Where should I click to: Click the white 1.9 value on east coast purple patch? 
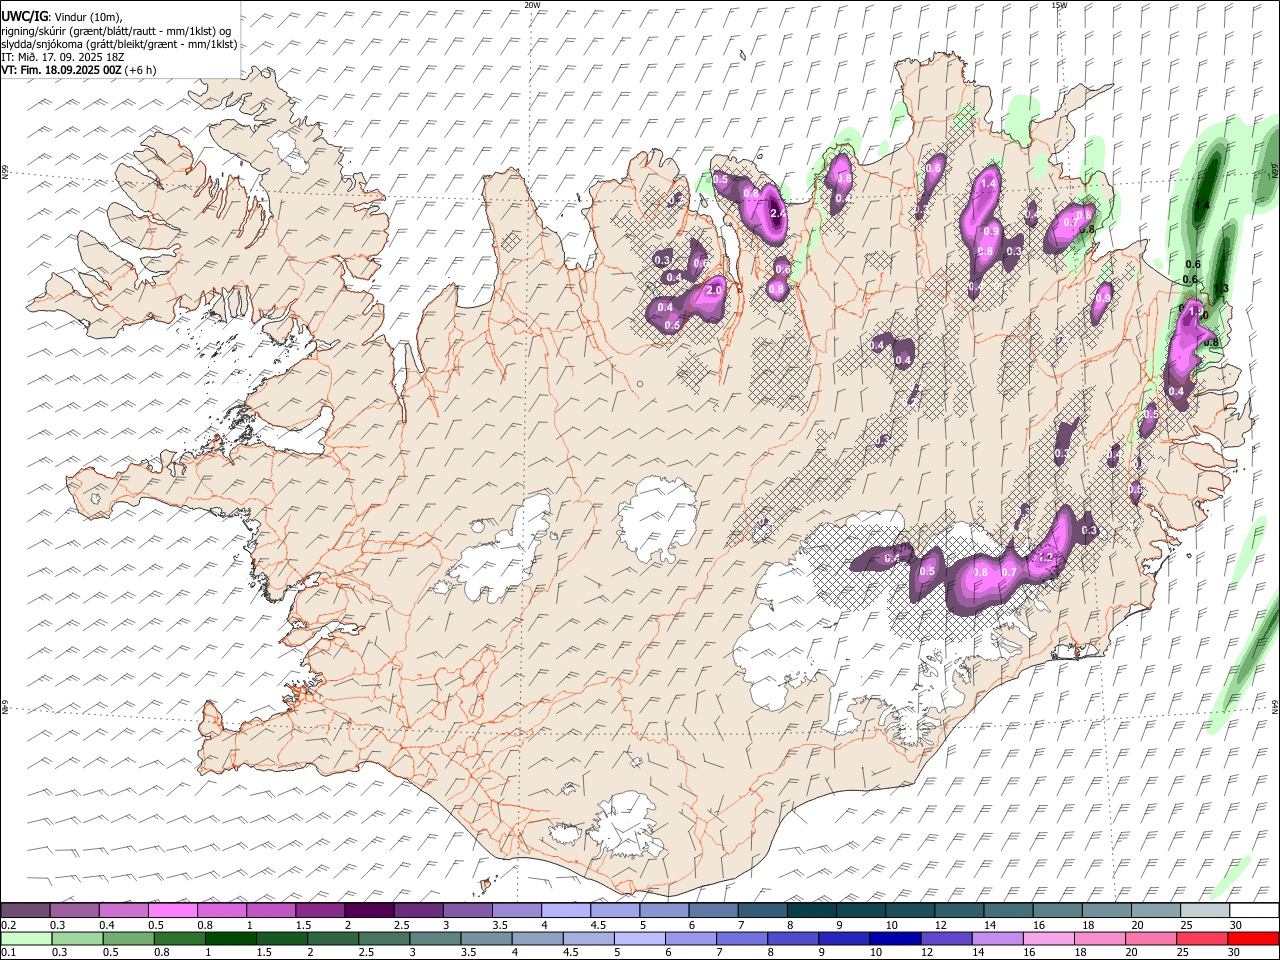1195,311
